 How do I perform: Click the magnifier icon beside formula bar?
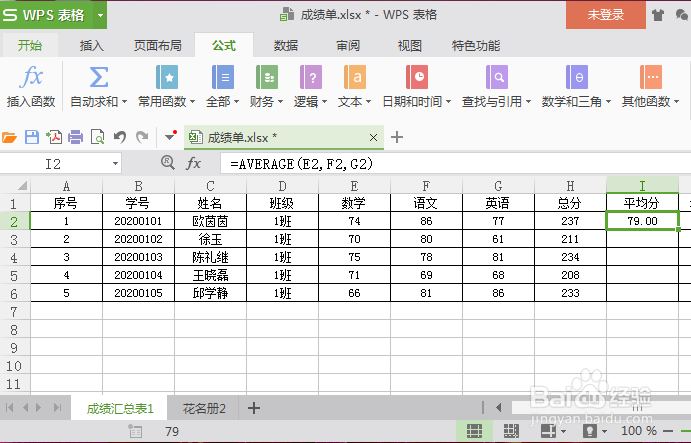(x=167, y=163)
